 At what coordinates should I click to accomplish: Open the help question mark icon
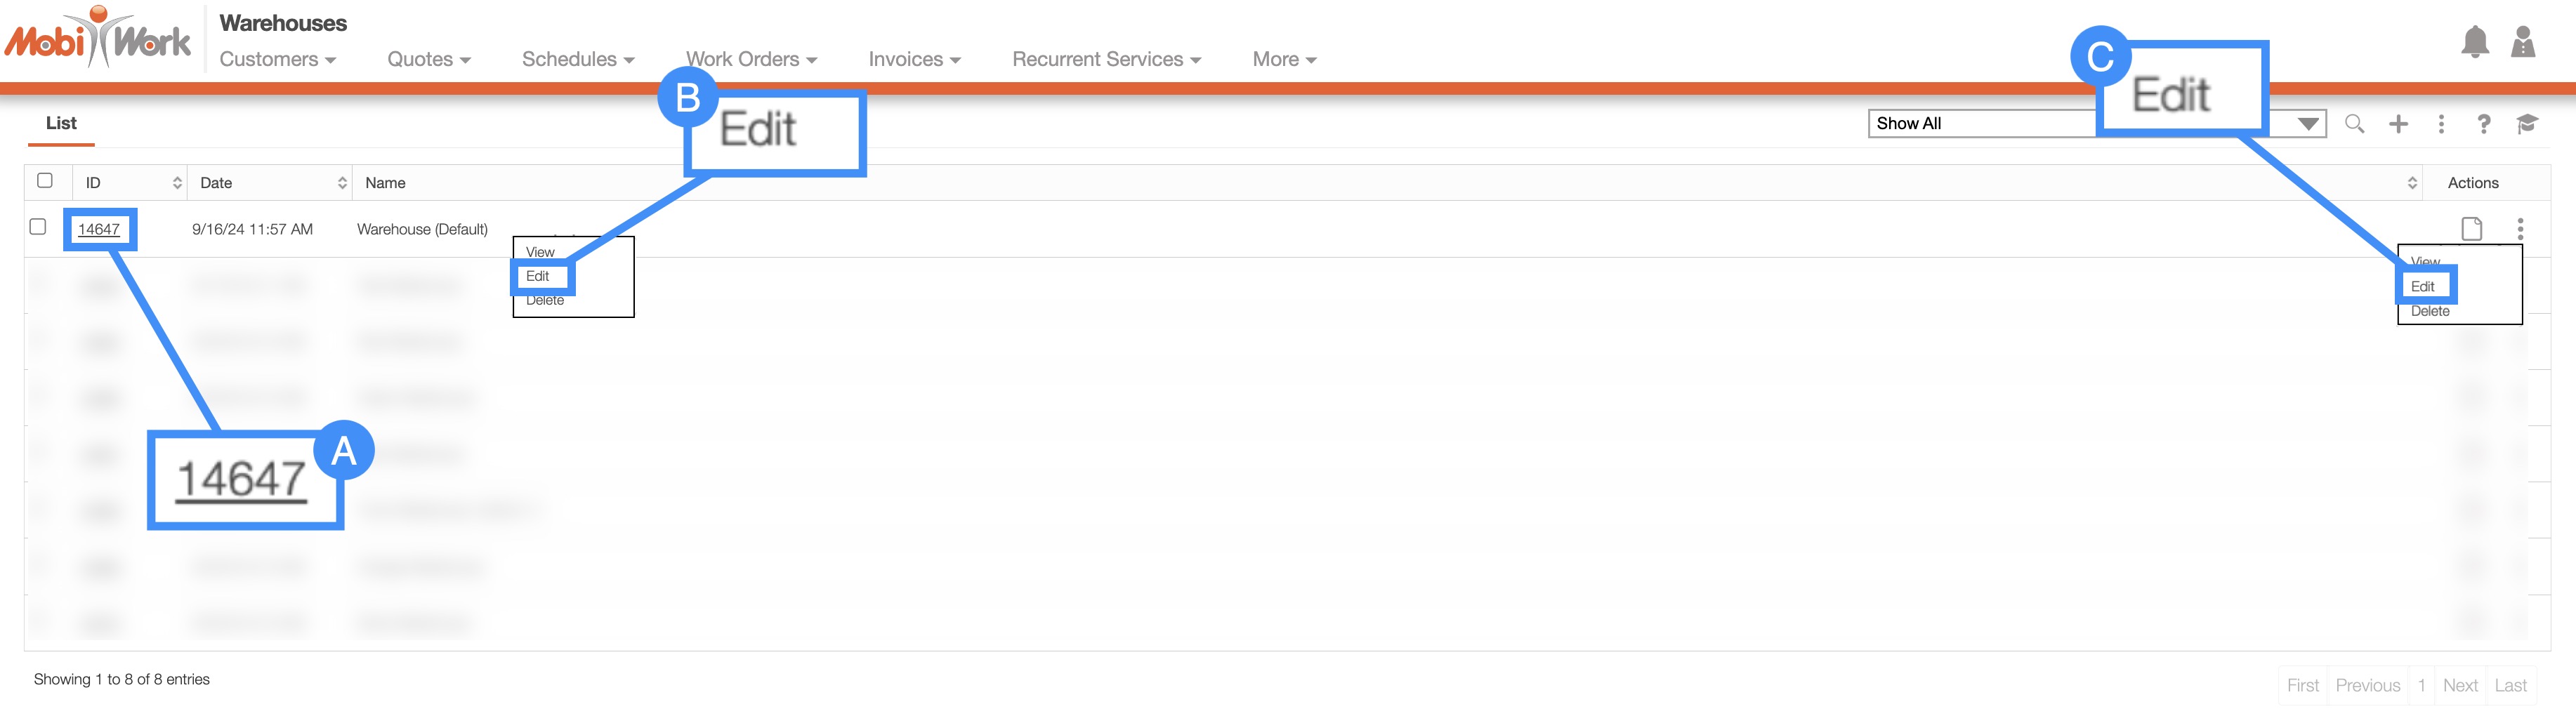click(2483, 124)
